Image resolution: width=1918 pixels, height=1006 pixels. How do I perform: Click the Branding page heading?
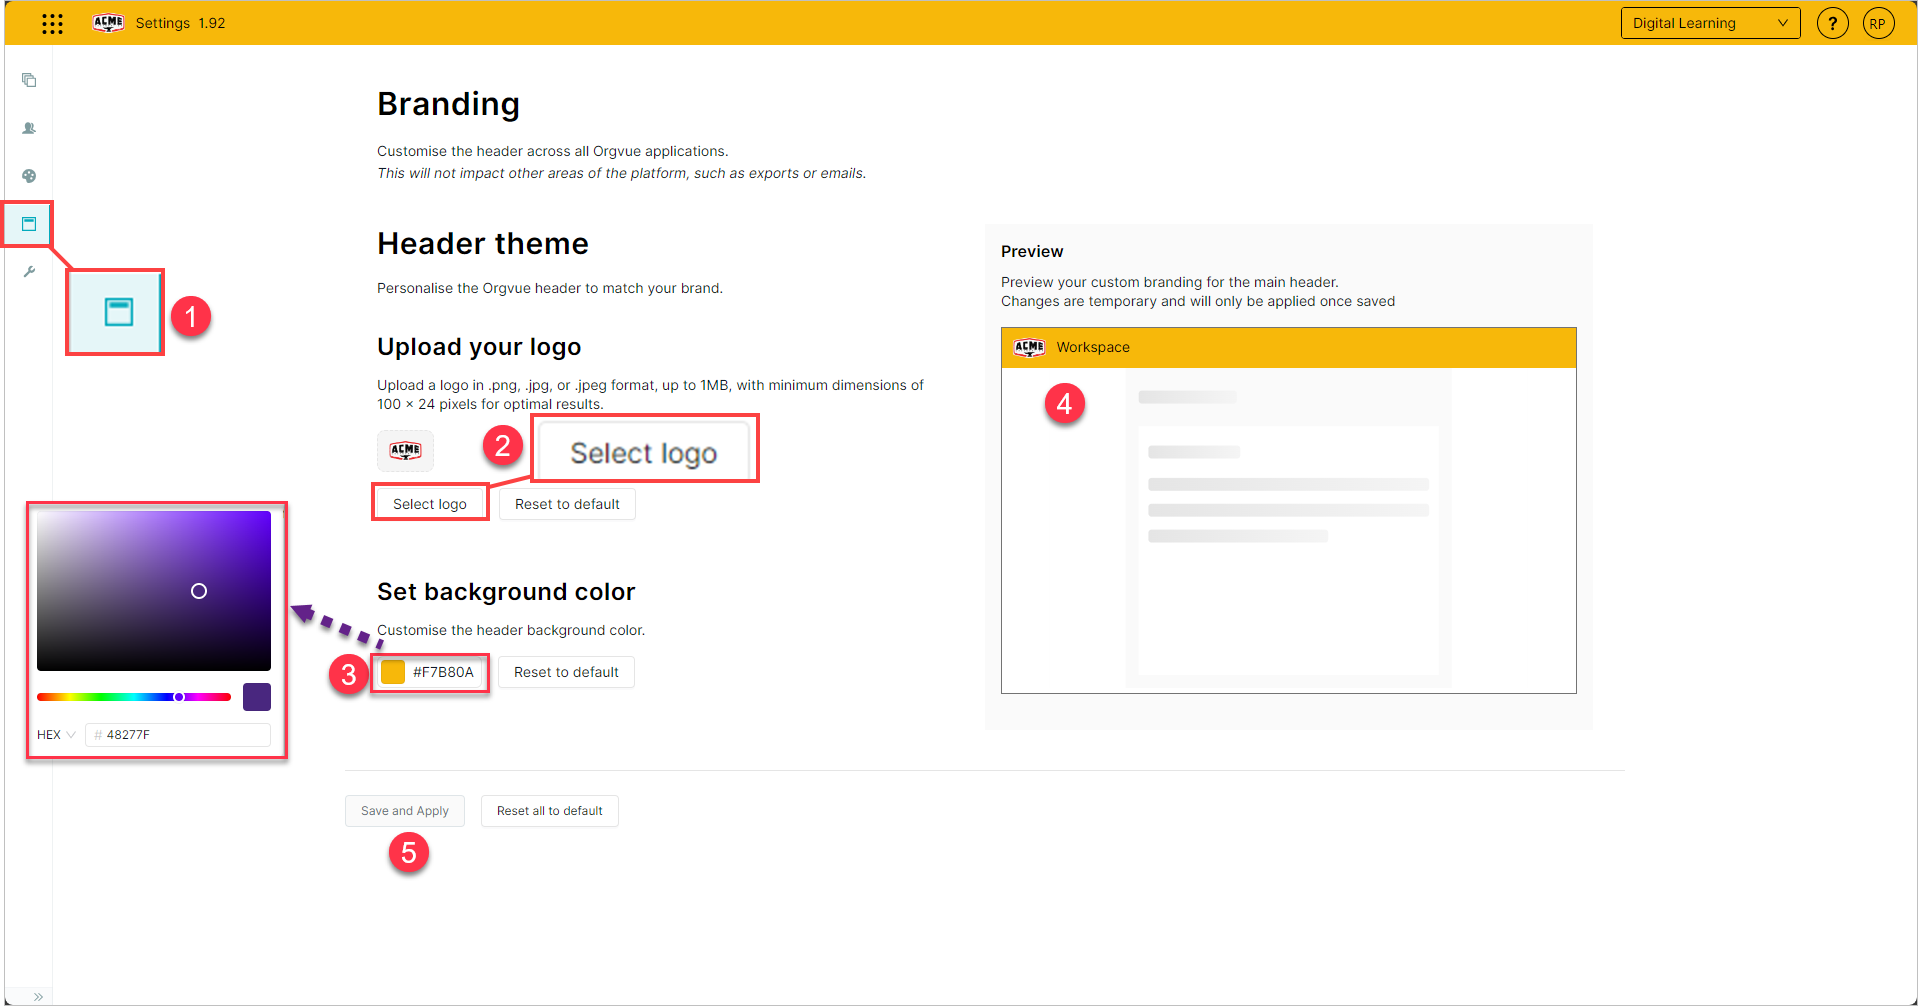point(448,104)
